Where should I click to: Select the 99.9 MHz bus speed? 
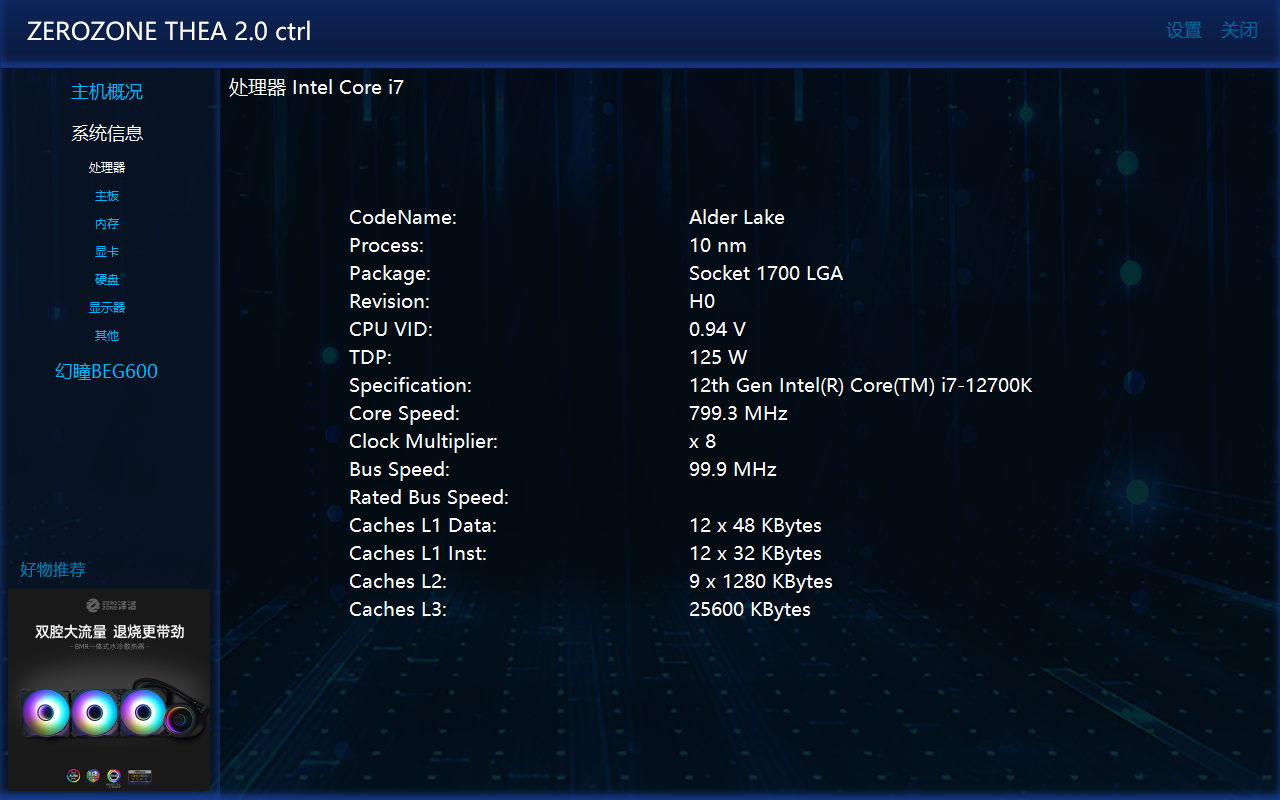[x=733, y=469]
